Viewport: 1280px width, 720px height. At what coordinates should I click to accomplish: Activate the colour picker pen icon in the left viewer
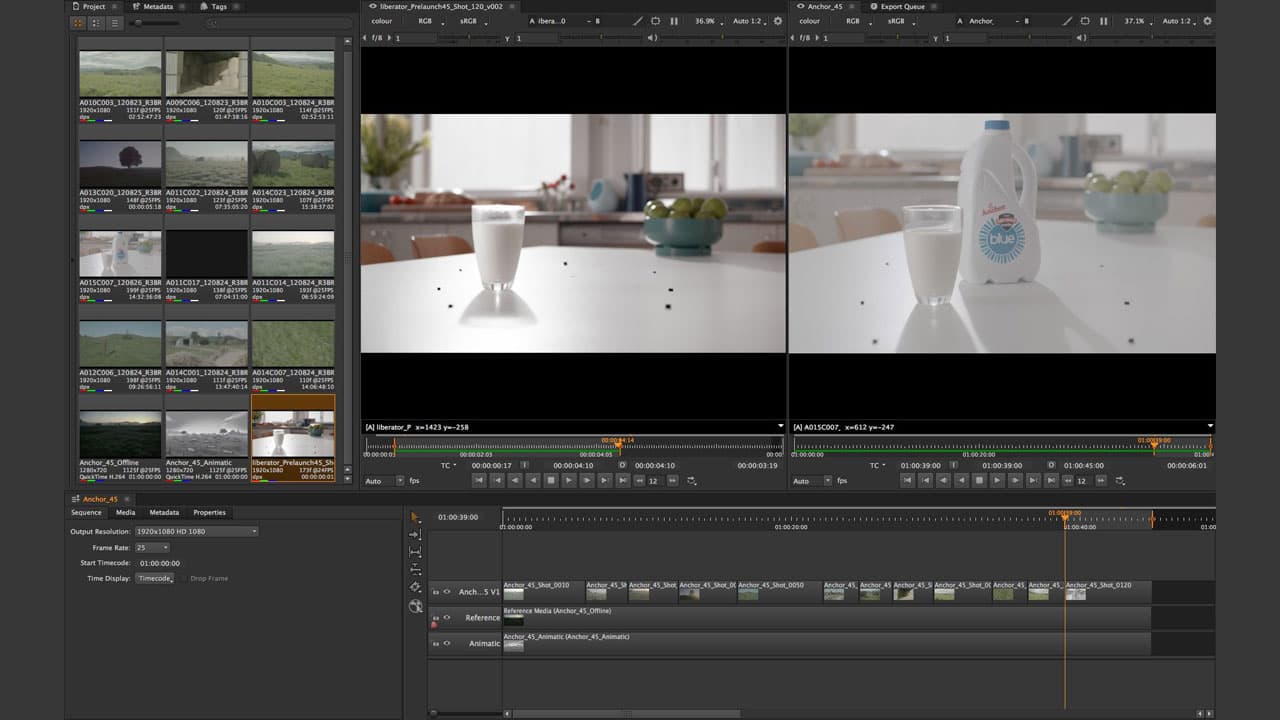click(639, 21)
